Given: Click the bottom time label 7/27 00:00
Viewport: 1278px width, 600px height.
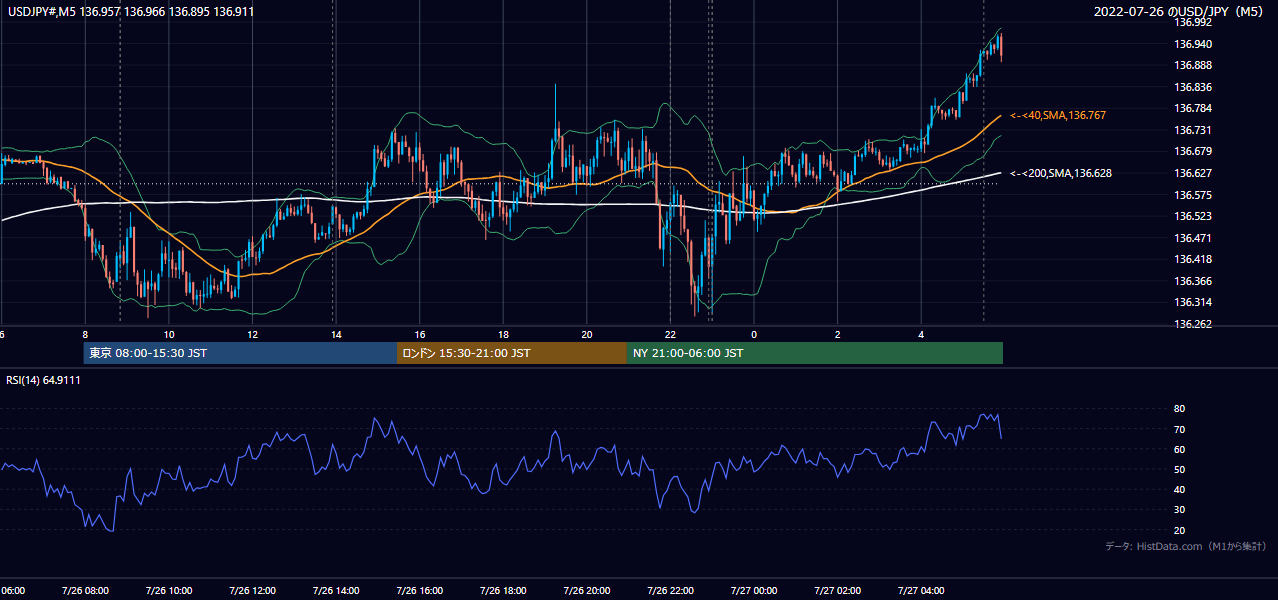Looking at the screenshot, I should pyautogui.click(x=754, y=590).
